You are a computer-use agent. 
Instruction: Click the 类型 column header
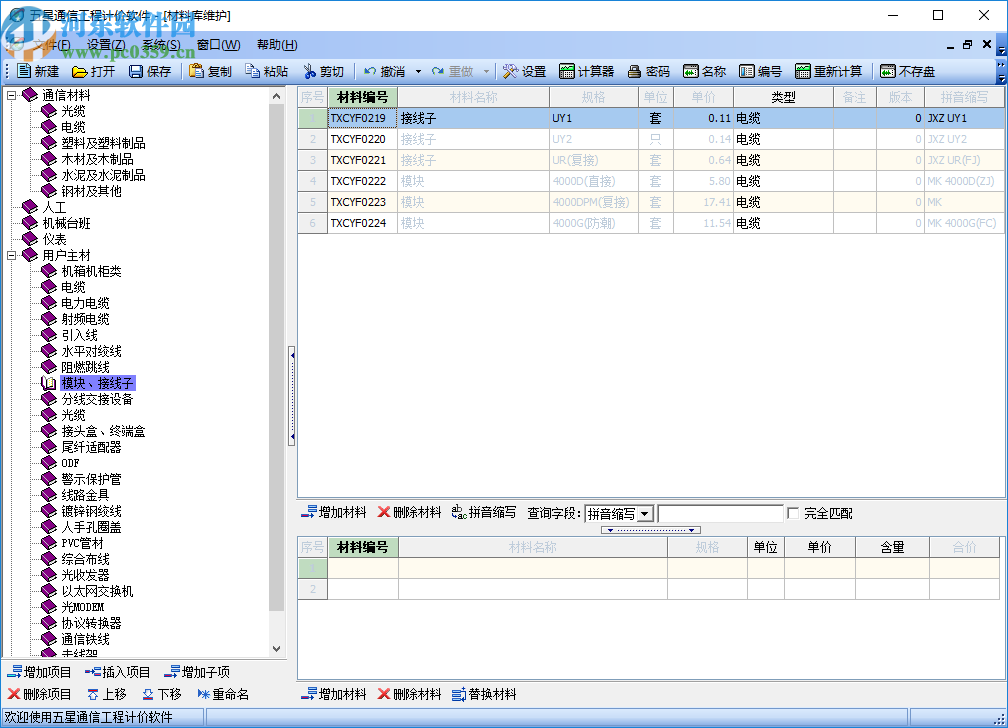783,97
